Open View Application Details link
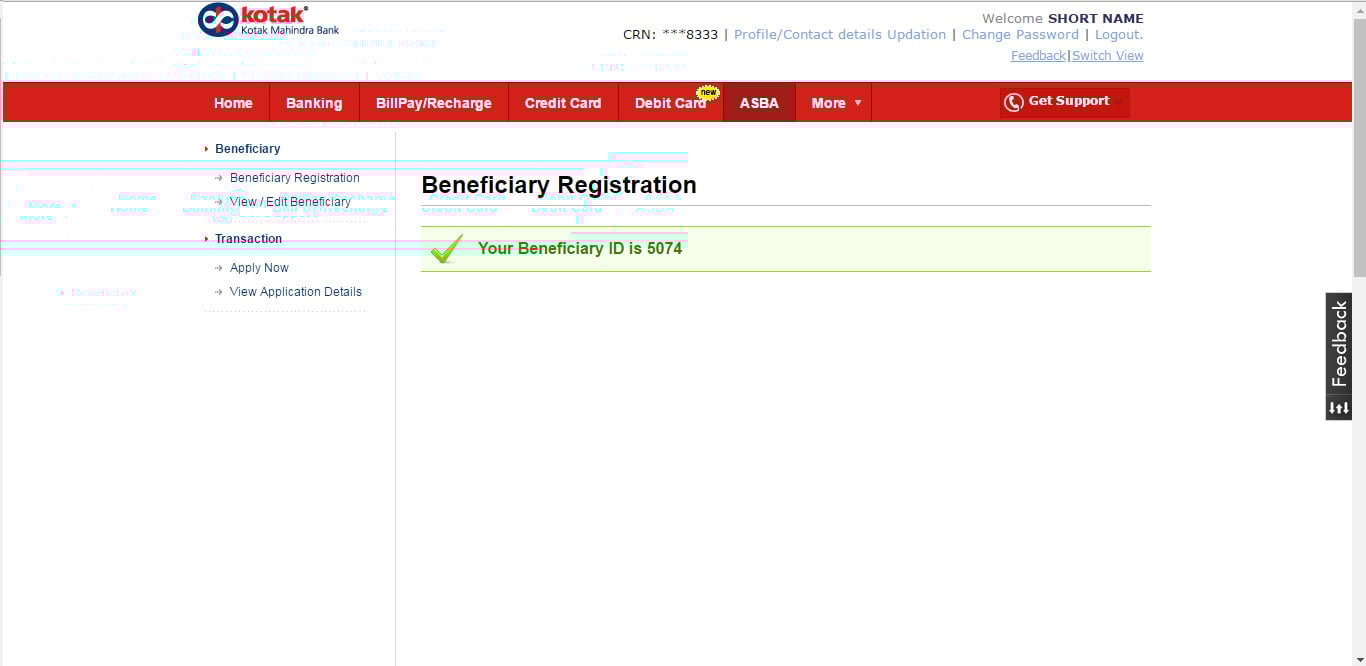 295,292
